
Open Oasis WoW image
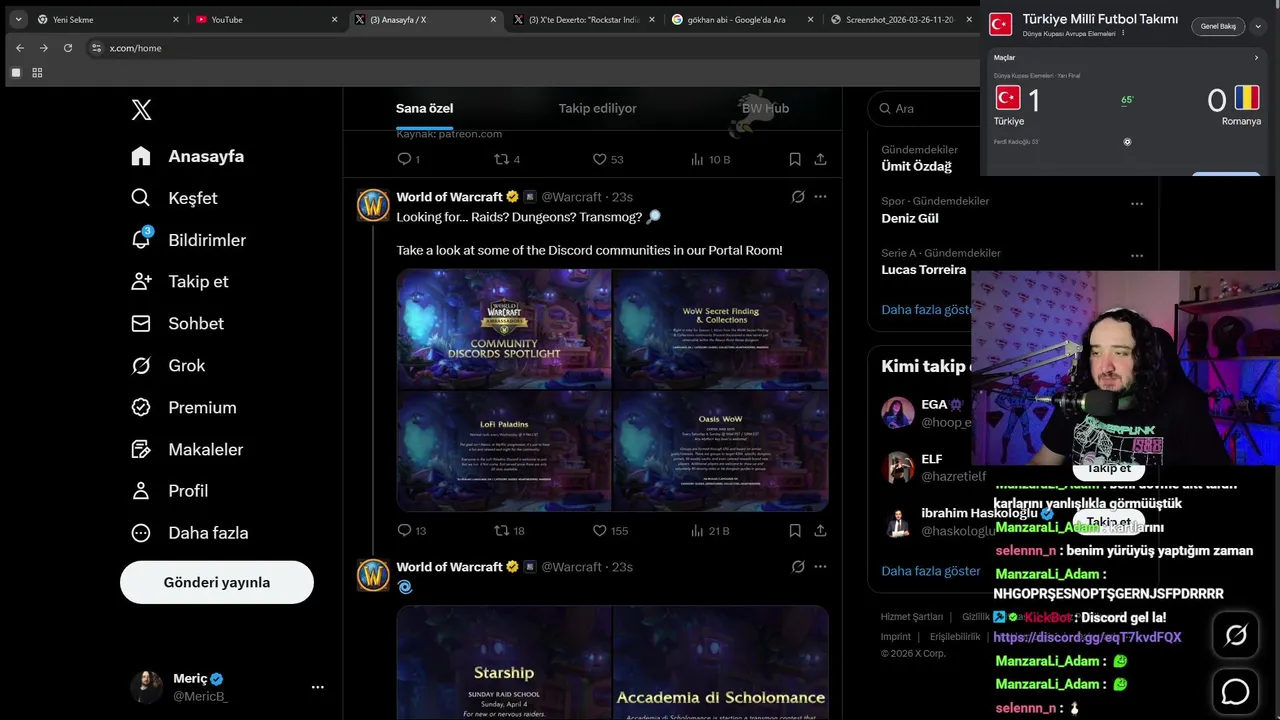(x=721, y=451)
